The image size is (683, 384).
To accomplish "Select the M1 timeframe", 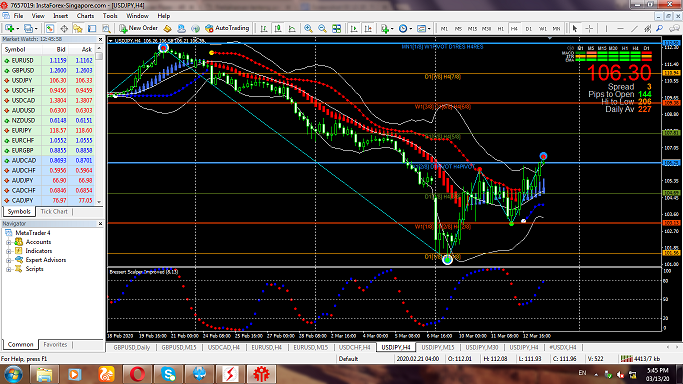I will [444, 29].
